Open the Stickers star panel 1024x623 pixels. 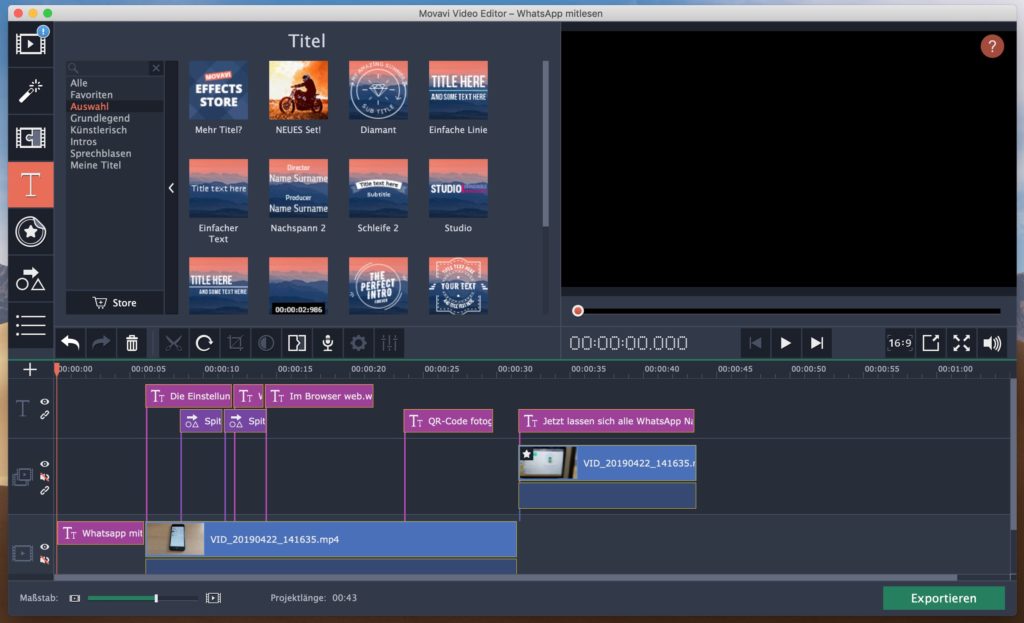[x=31, y=231]
